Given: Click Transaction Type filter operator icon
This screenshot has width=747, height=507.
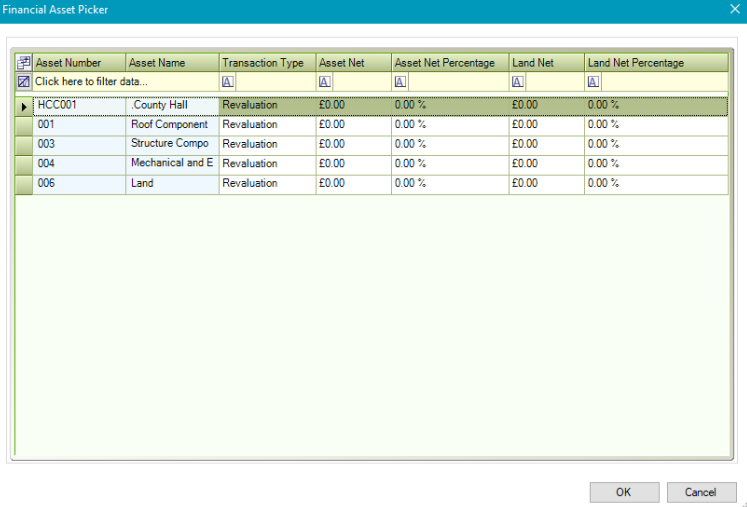Looking at the screenshot, I should (x=228, y=82).
